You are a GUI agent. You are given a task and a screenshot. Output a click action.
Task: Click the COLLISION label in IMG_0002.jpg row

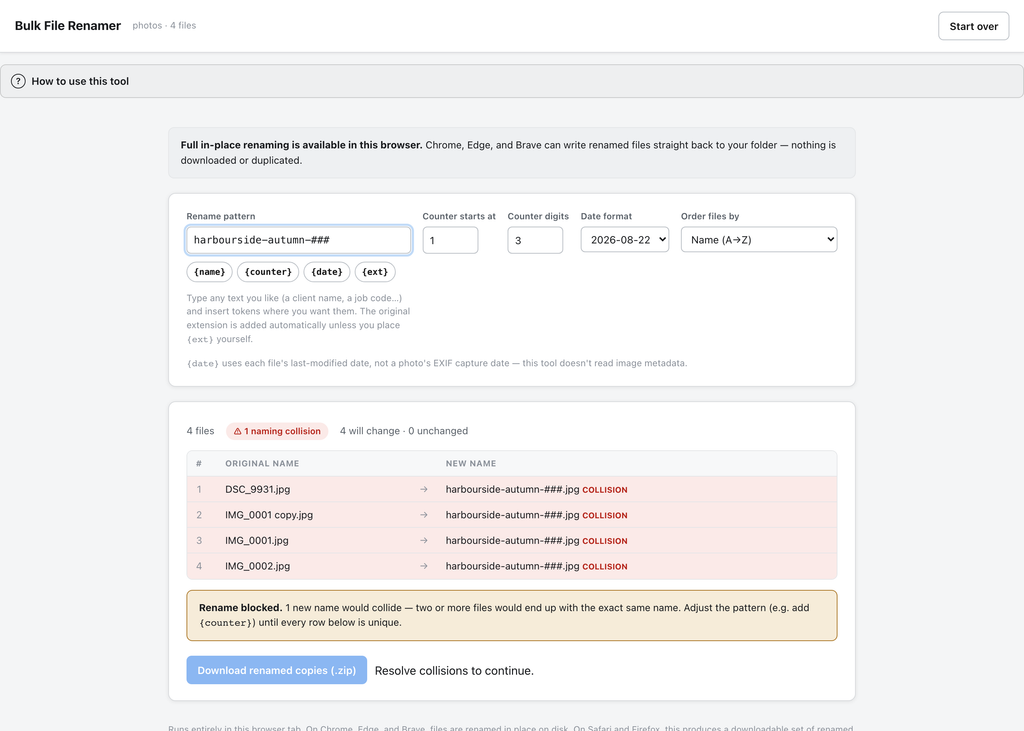click(605, 566)
